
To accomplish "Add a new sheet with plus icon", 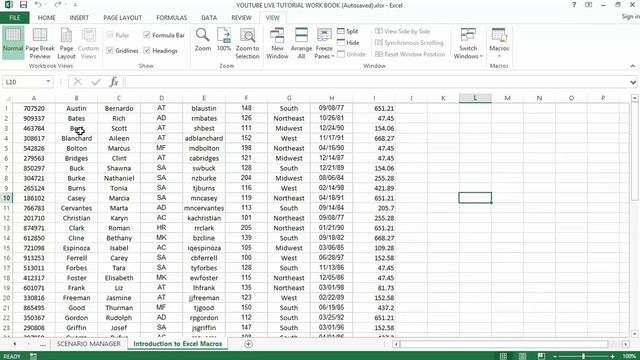I will click(x=248, y=344).
